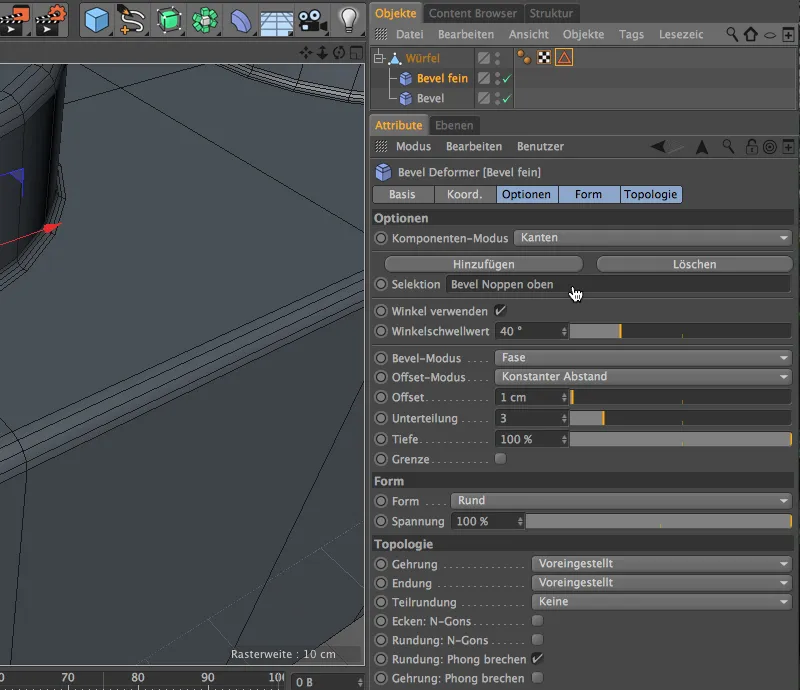Image resolution: width=800 pixels, height=690 pixels.
Task: Open the Form dropdown set to Rund
Action: point(621,501)
